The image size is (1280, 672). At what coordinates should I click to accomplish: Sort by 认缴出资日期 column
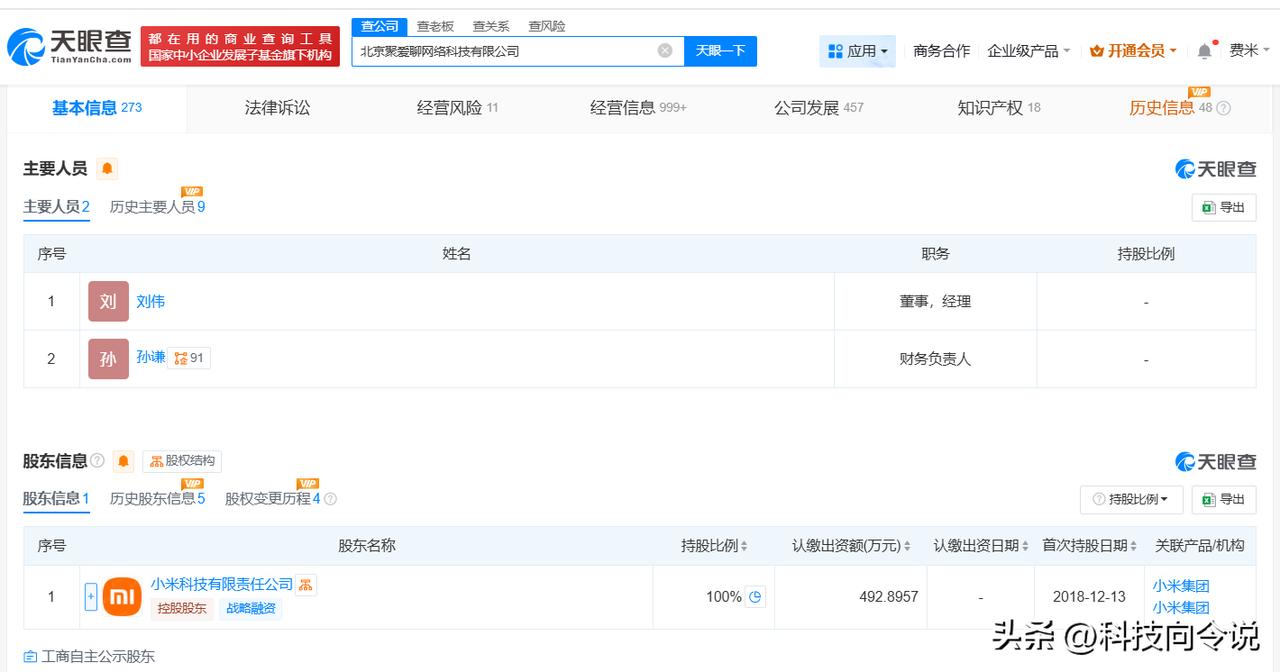pos(1025,546)
